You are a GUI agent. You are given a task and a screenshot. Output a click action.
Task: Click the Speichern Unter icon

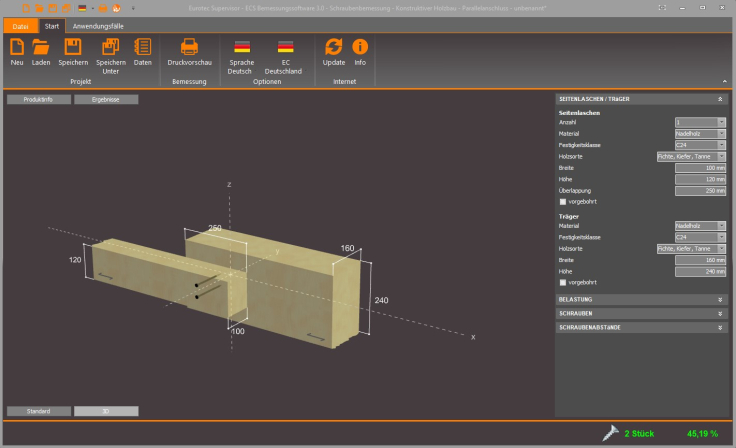coord(110,47)
